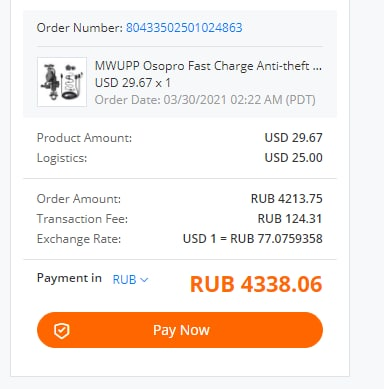Click the Transaction Fee label
This screenshot has height=389, width=384.
tap(82, 219)
